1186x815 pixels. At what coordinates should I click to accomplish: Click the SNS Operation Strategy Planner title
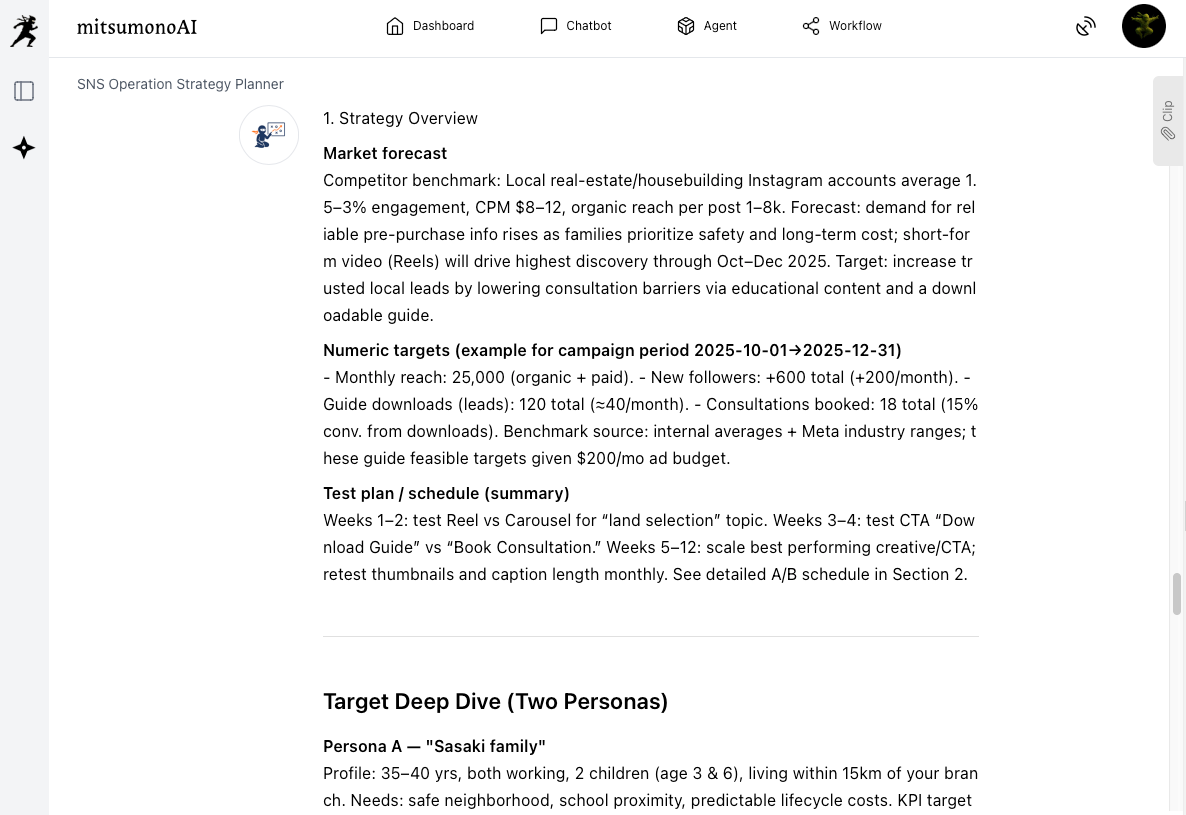180,84
